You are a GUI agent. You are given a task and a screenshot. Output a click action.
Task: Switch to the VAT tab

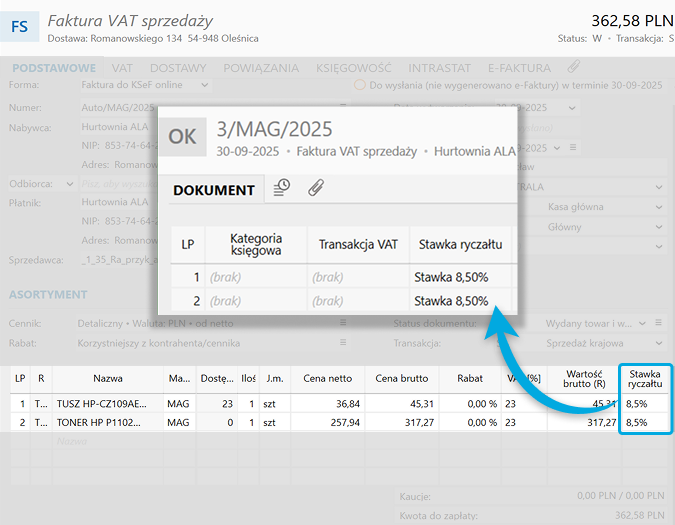click(x=123, y=68)
